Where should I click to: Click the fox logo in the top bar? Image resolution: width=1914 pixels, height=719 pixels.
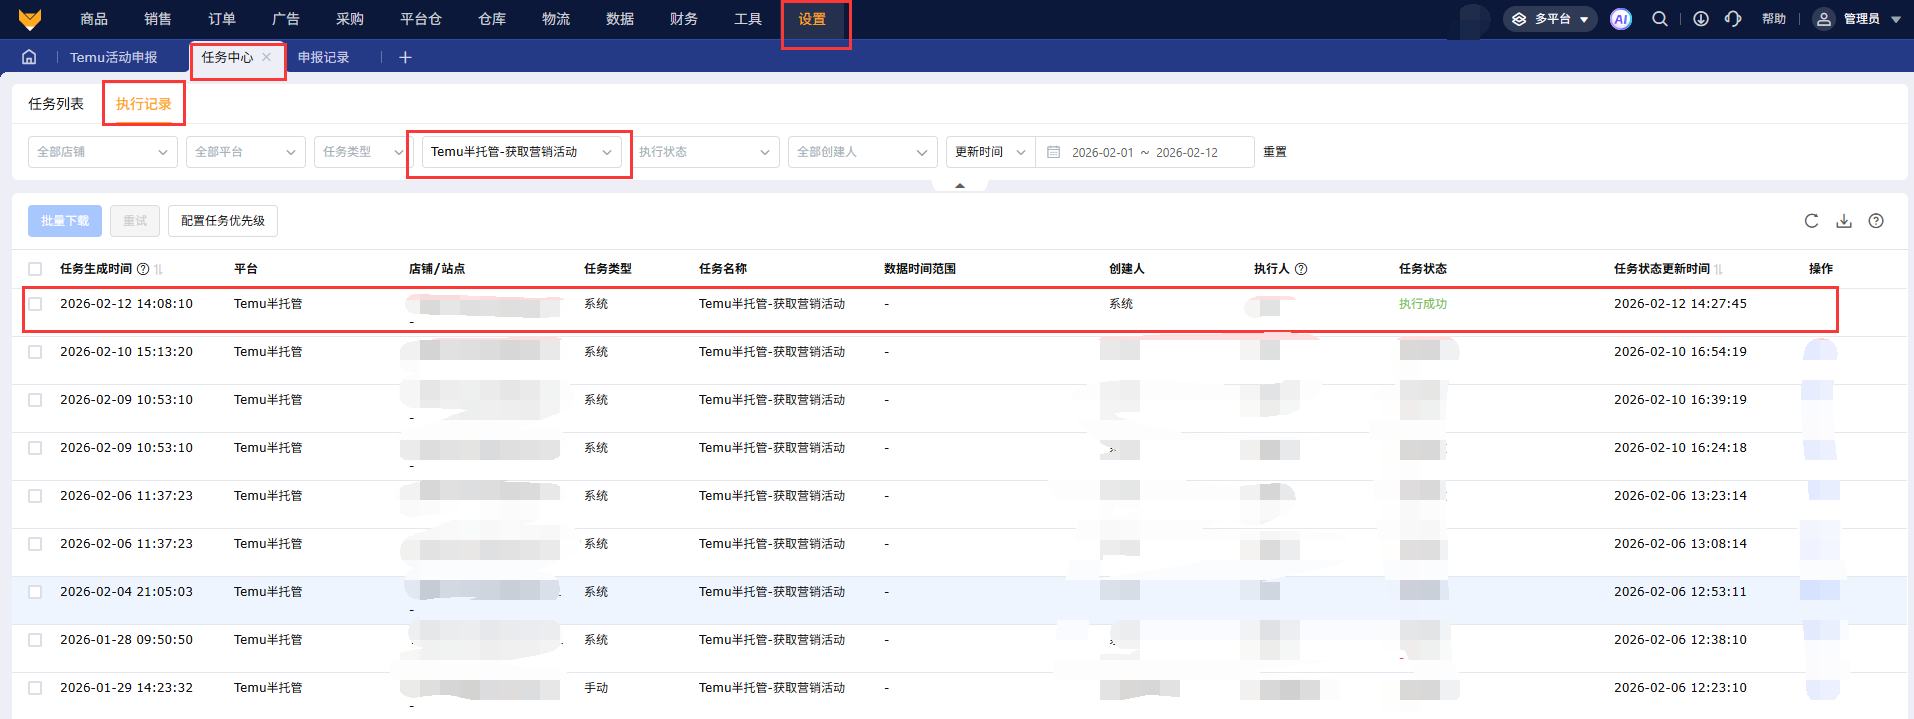[30, 19]
